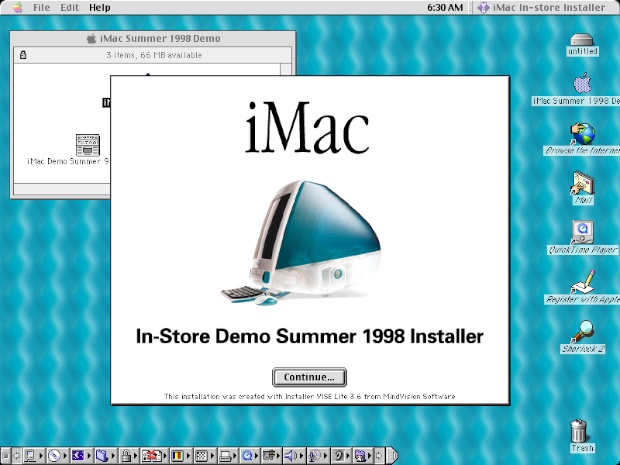Open the Monitor color depth Control Strip module
The image size is (620, 465).
click(x=180, y=456)
